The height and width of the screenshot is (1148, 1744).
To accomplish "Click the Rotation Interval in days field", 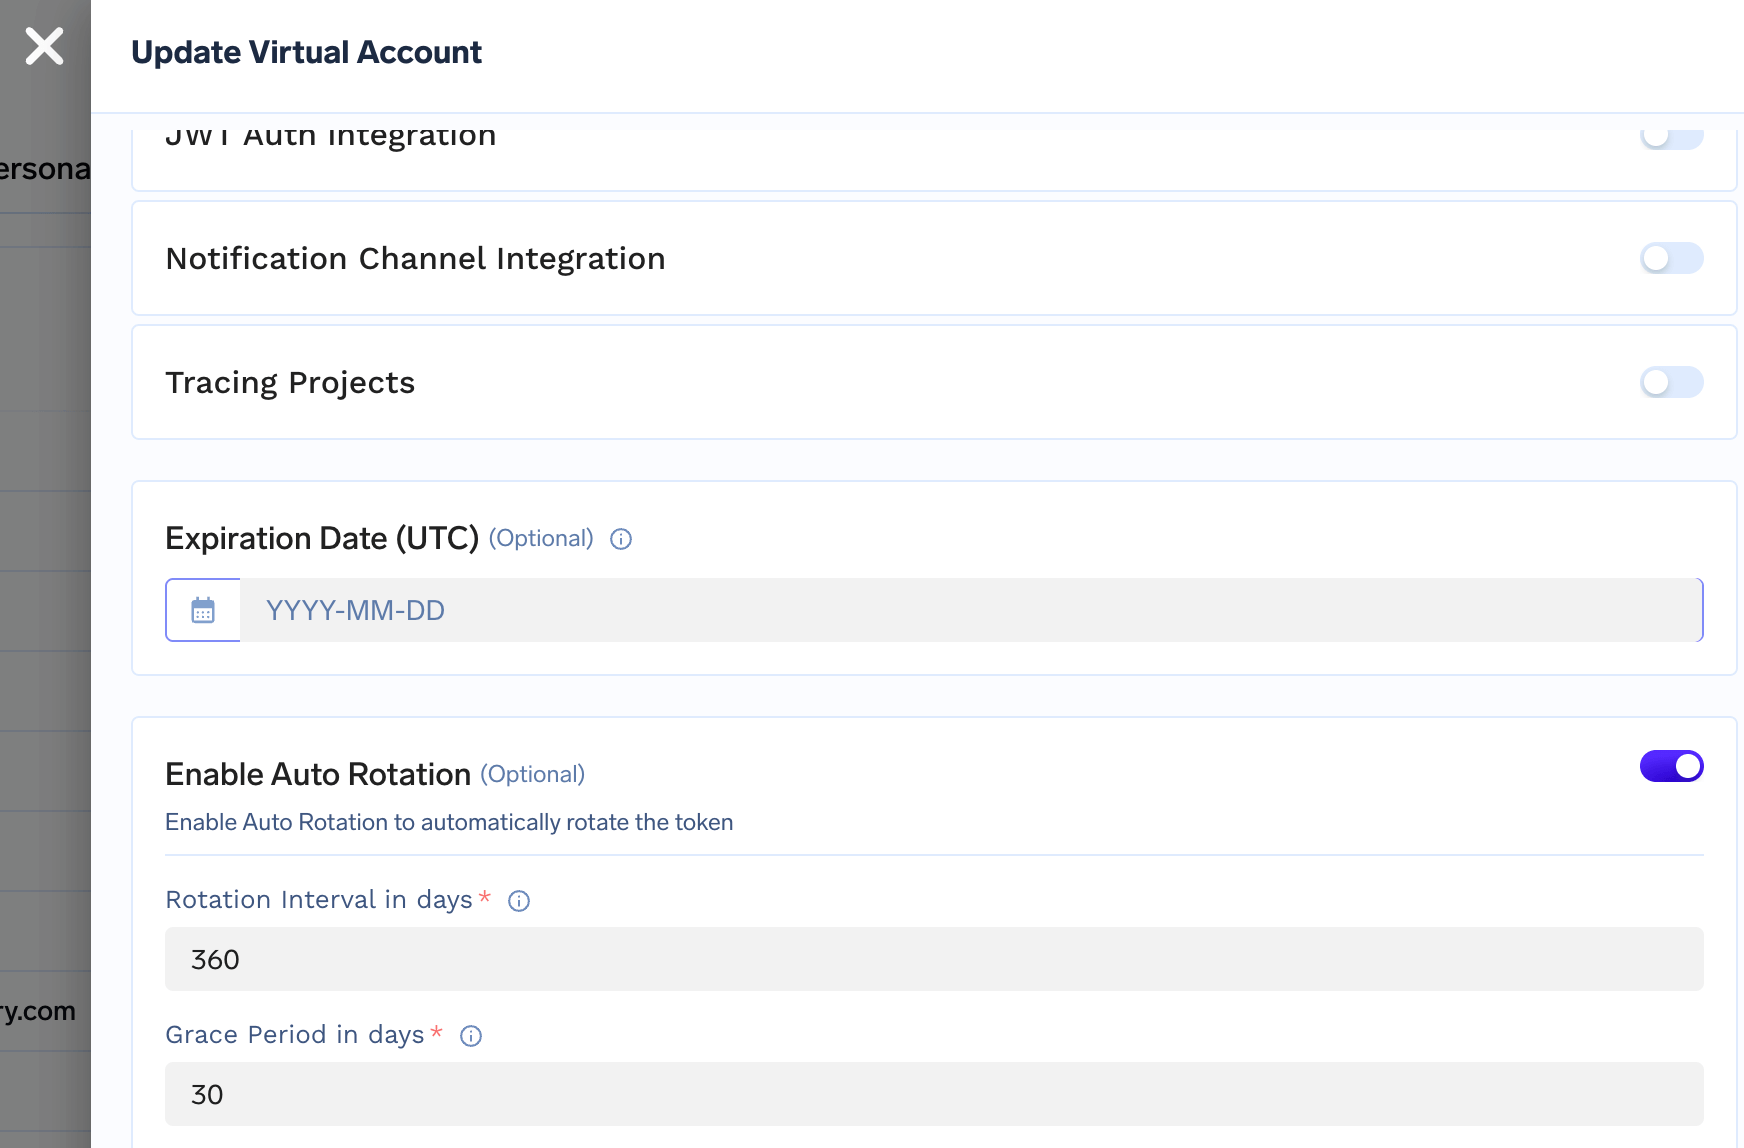I will [x=934, y=959].
